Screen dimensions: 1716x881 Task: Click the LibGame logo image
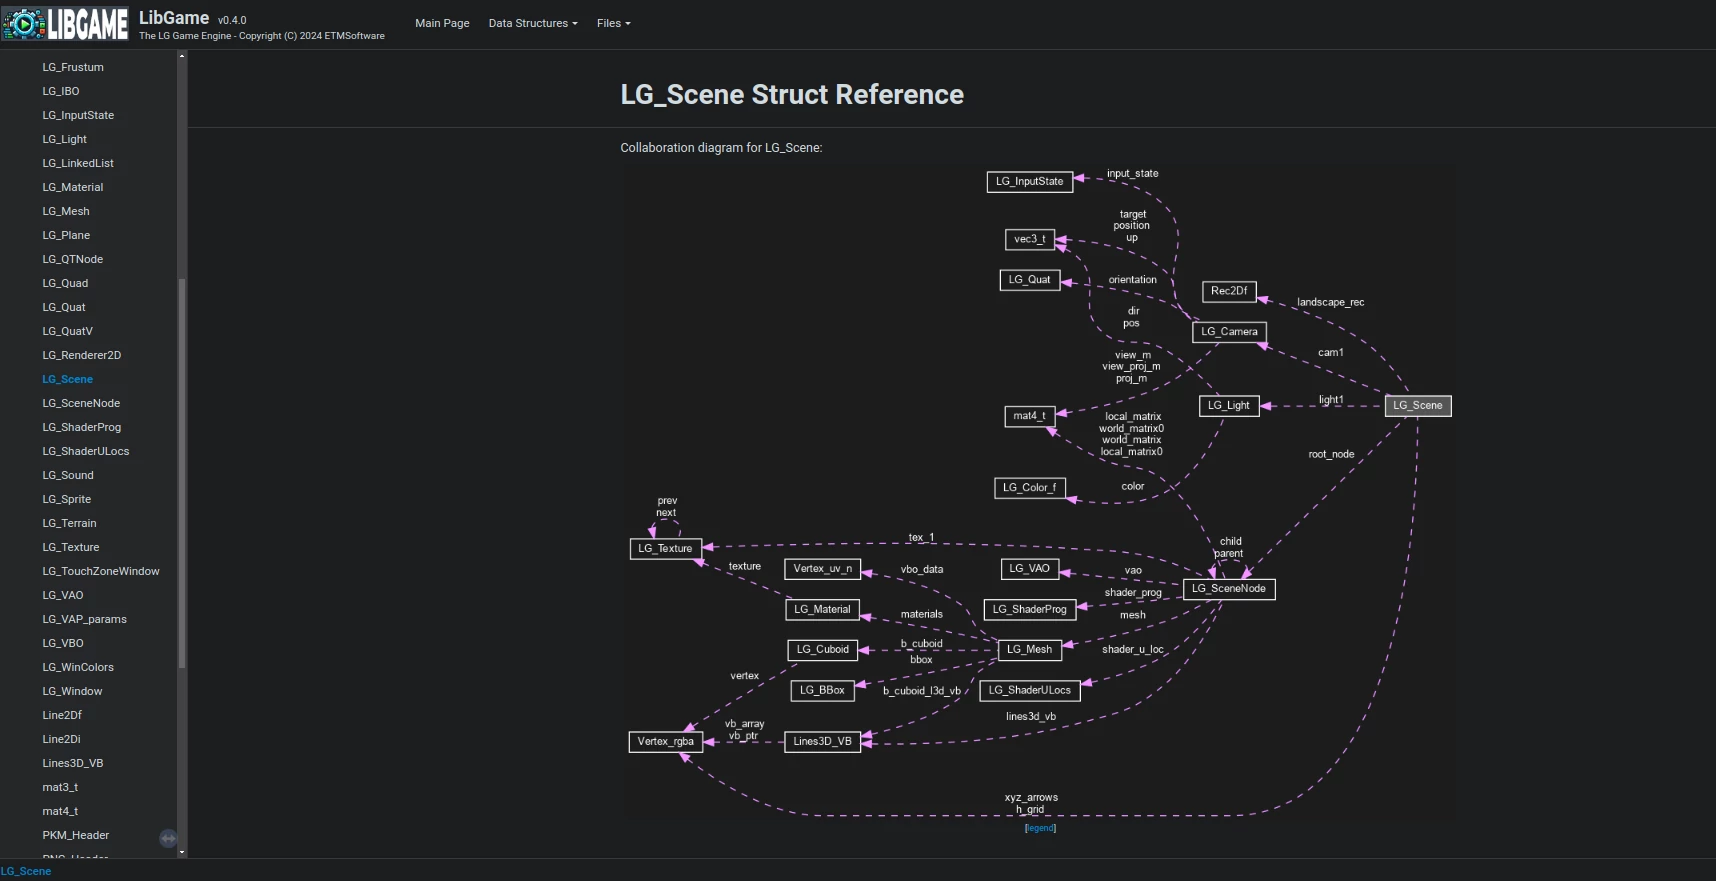[65, 24]
